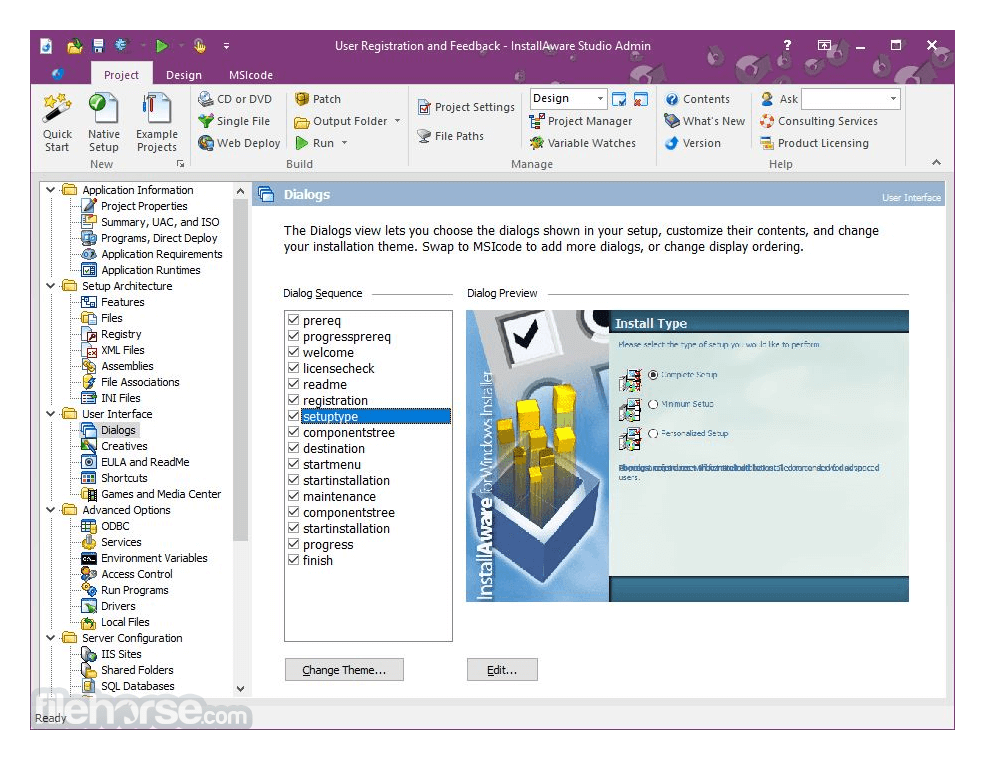Open the quick access toolbar customize arrow
Image resolution: width=985 pixels, height=760 pixels.
pos(226,46)
